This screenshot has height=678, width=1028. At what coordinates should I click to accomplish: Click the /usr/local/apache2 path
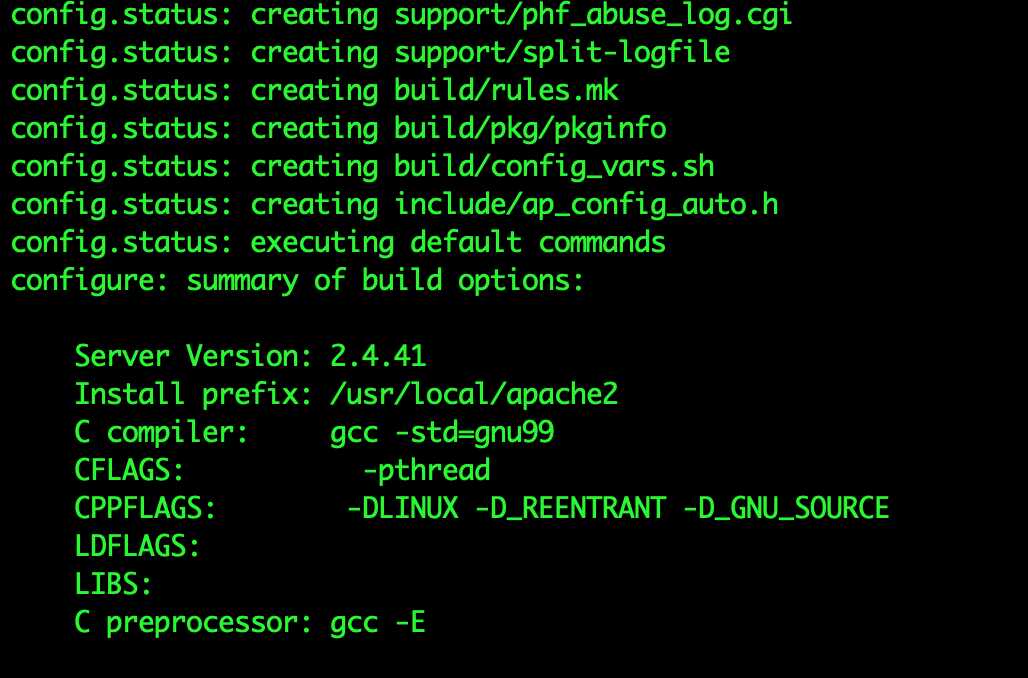474,394
